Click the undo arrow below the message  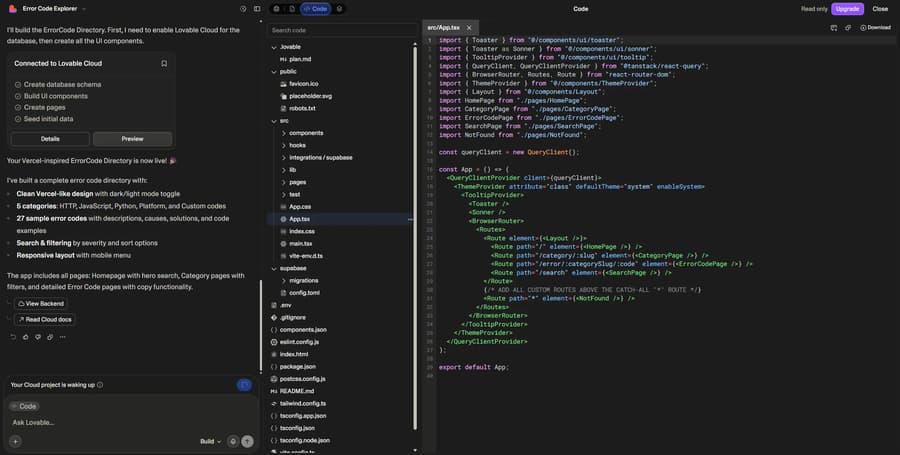pos(13,337)
